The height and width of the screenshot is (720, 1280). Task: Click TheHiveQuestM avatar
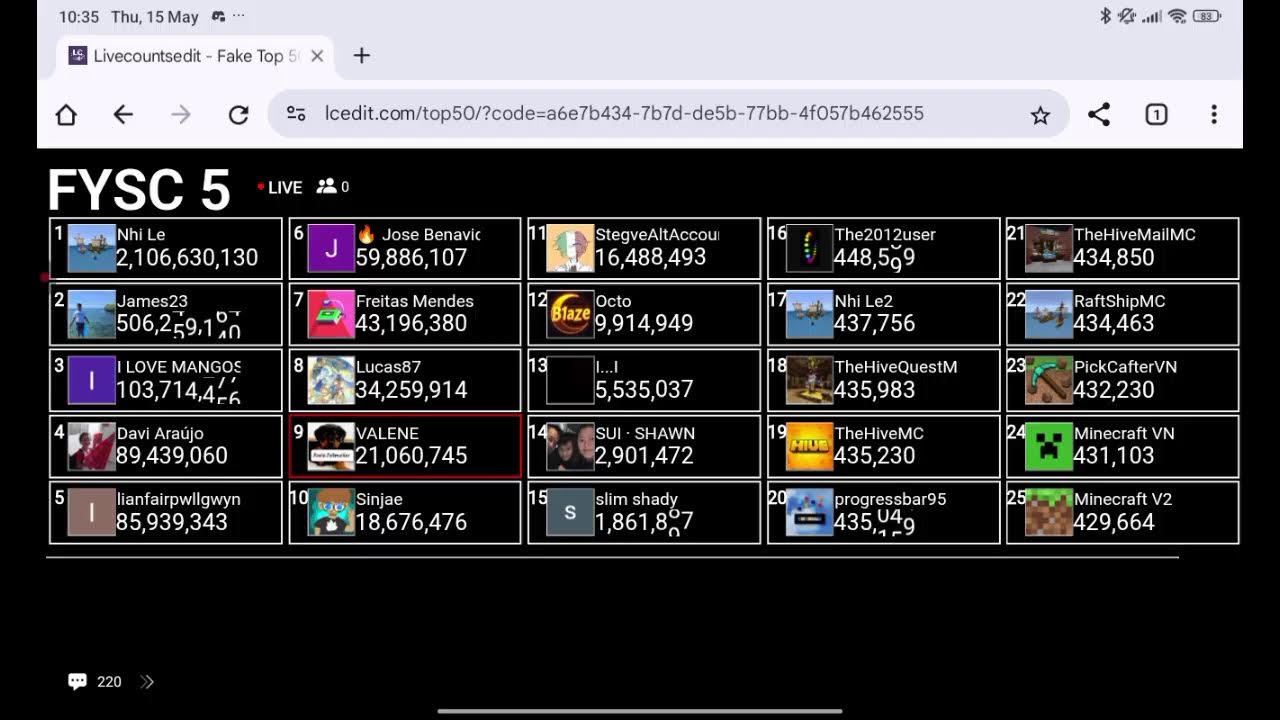[x=810, y=381]
